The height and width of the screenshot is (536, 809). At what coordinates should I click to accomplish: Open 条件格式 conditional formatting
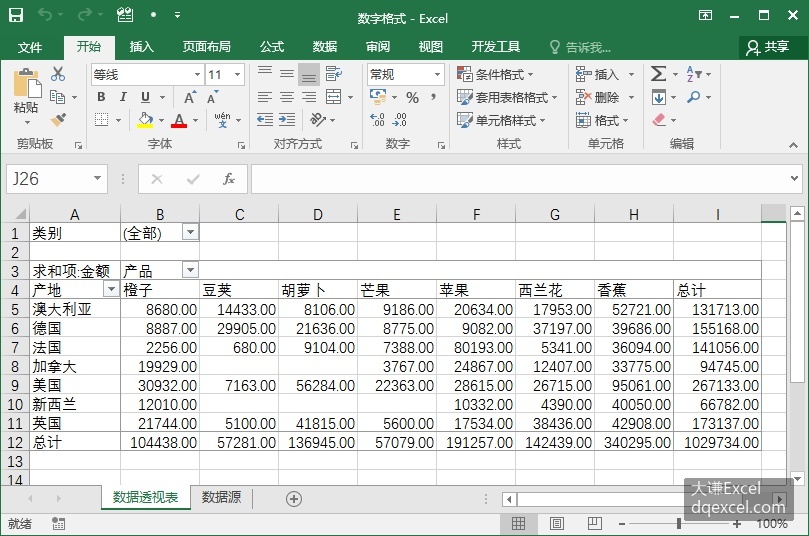pyautogui.click(x=495, y=74)
